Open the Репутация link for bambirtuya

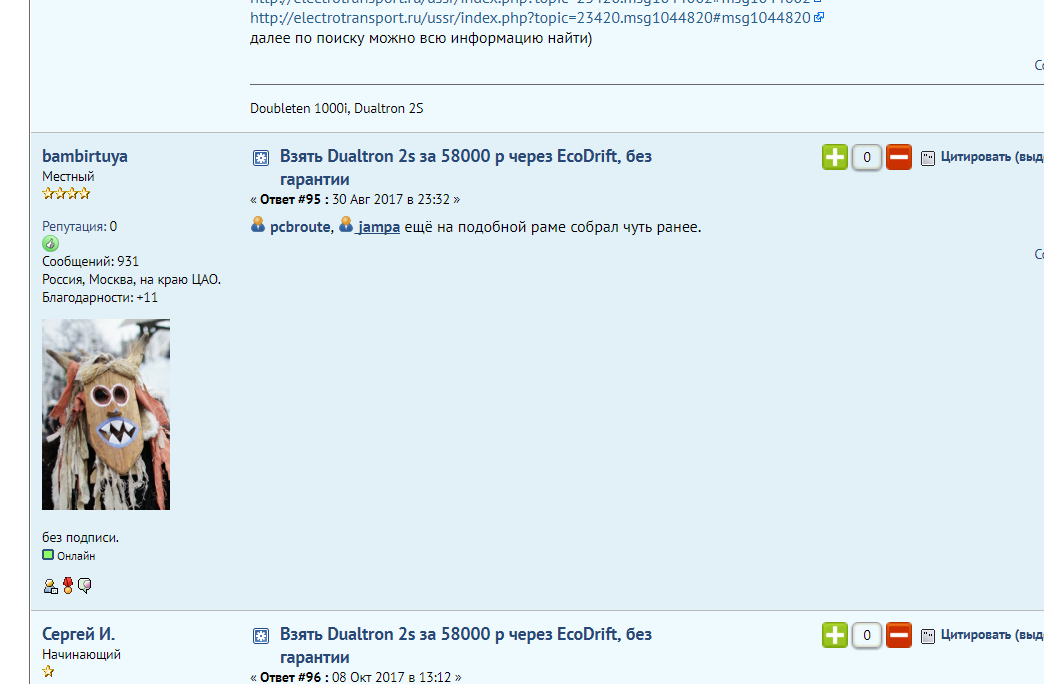tap(73, 226)
